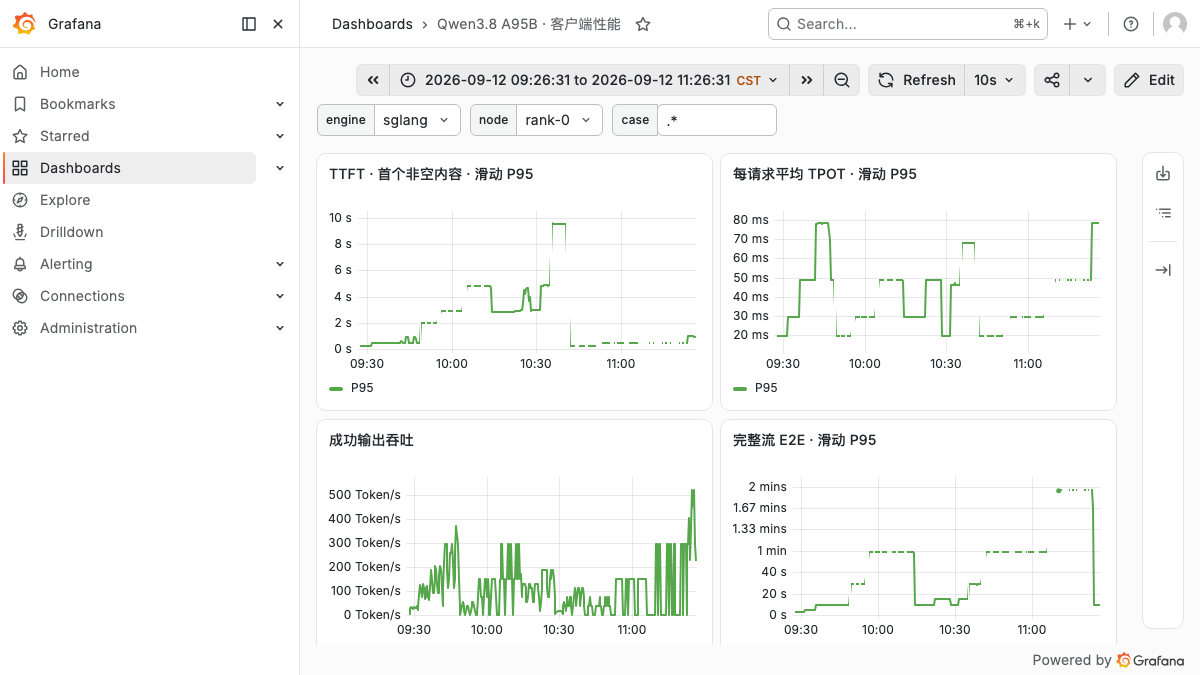Expand the Alerting section chevron
1200x675 pixels.
click(x=280, y=264)
